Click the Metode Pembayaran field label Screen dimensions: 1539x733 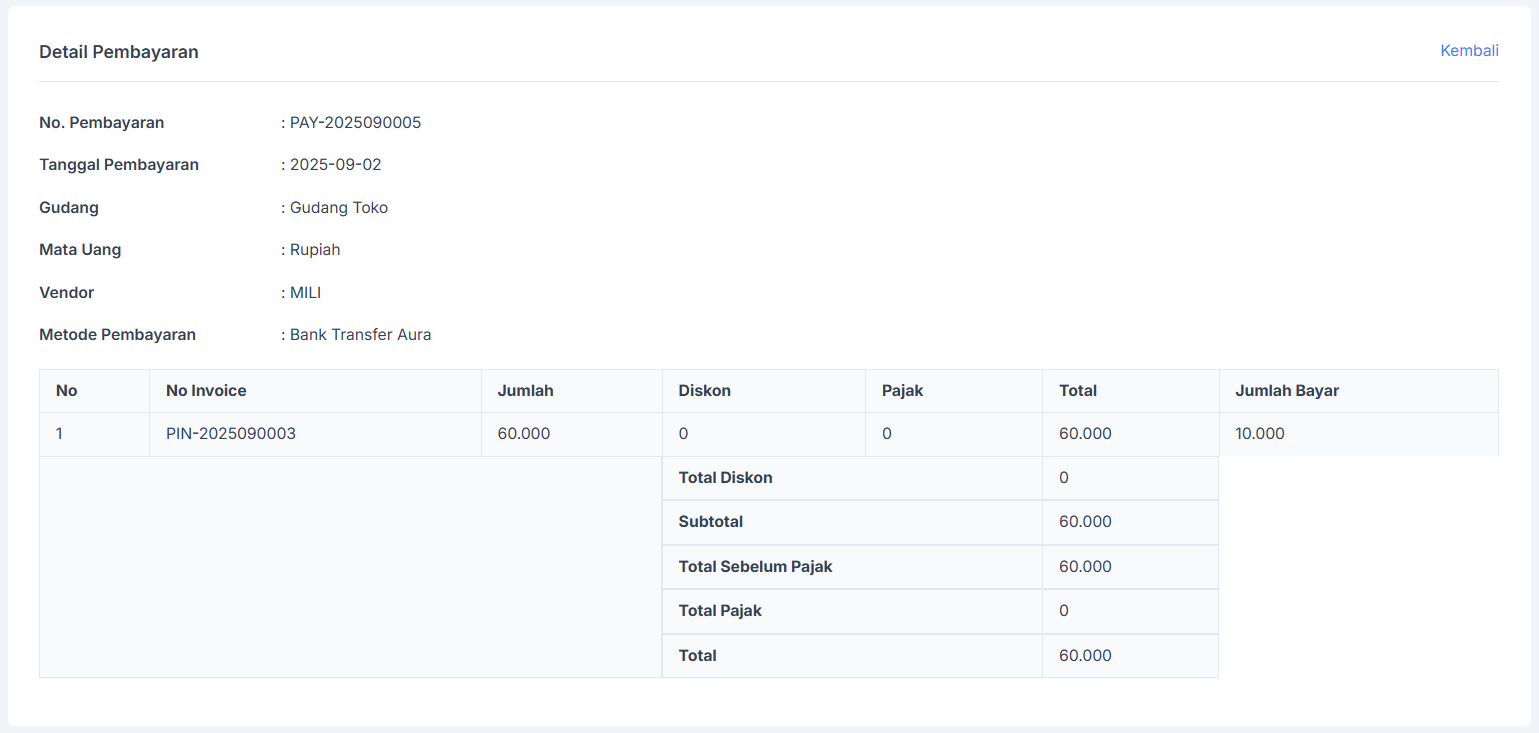click(117, 335)
